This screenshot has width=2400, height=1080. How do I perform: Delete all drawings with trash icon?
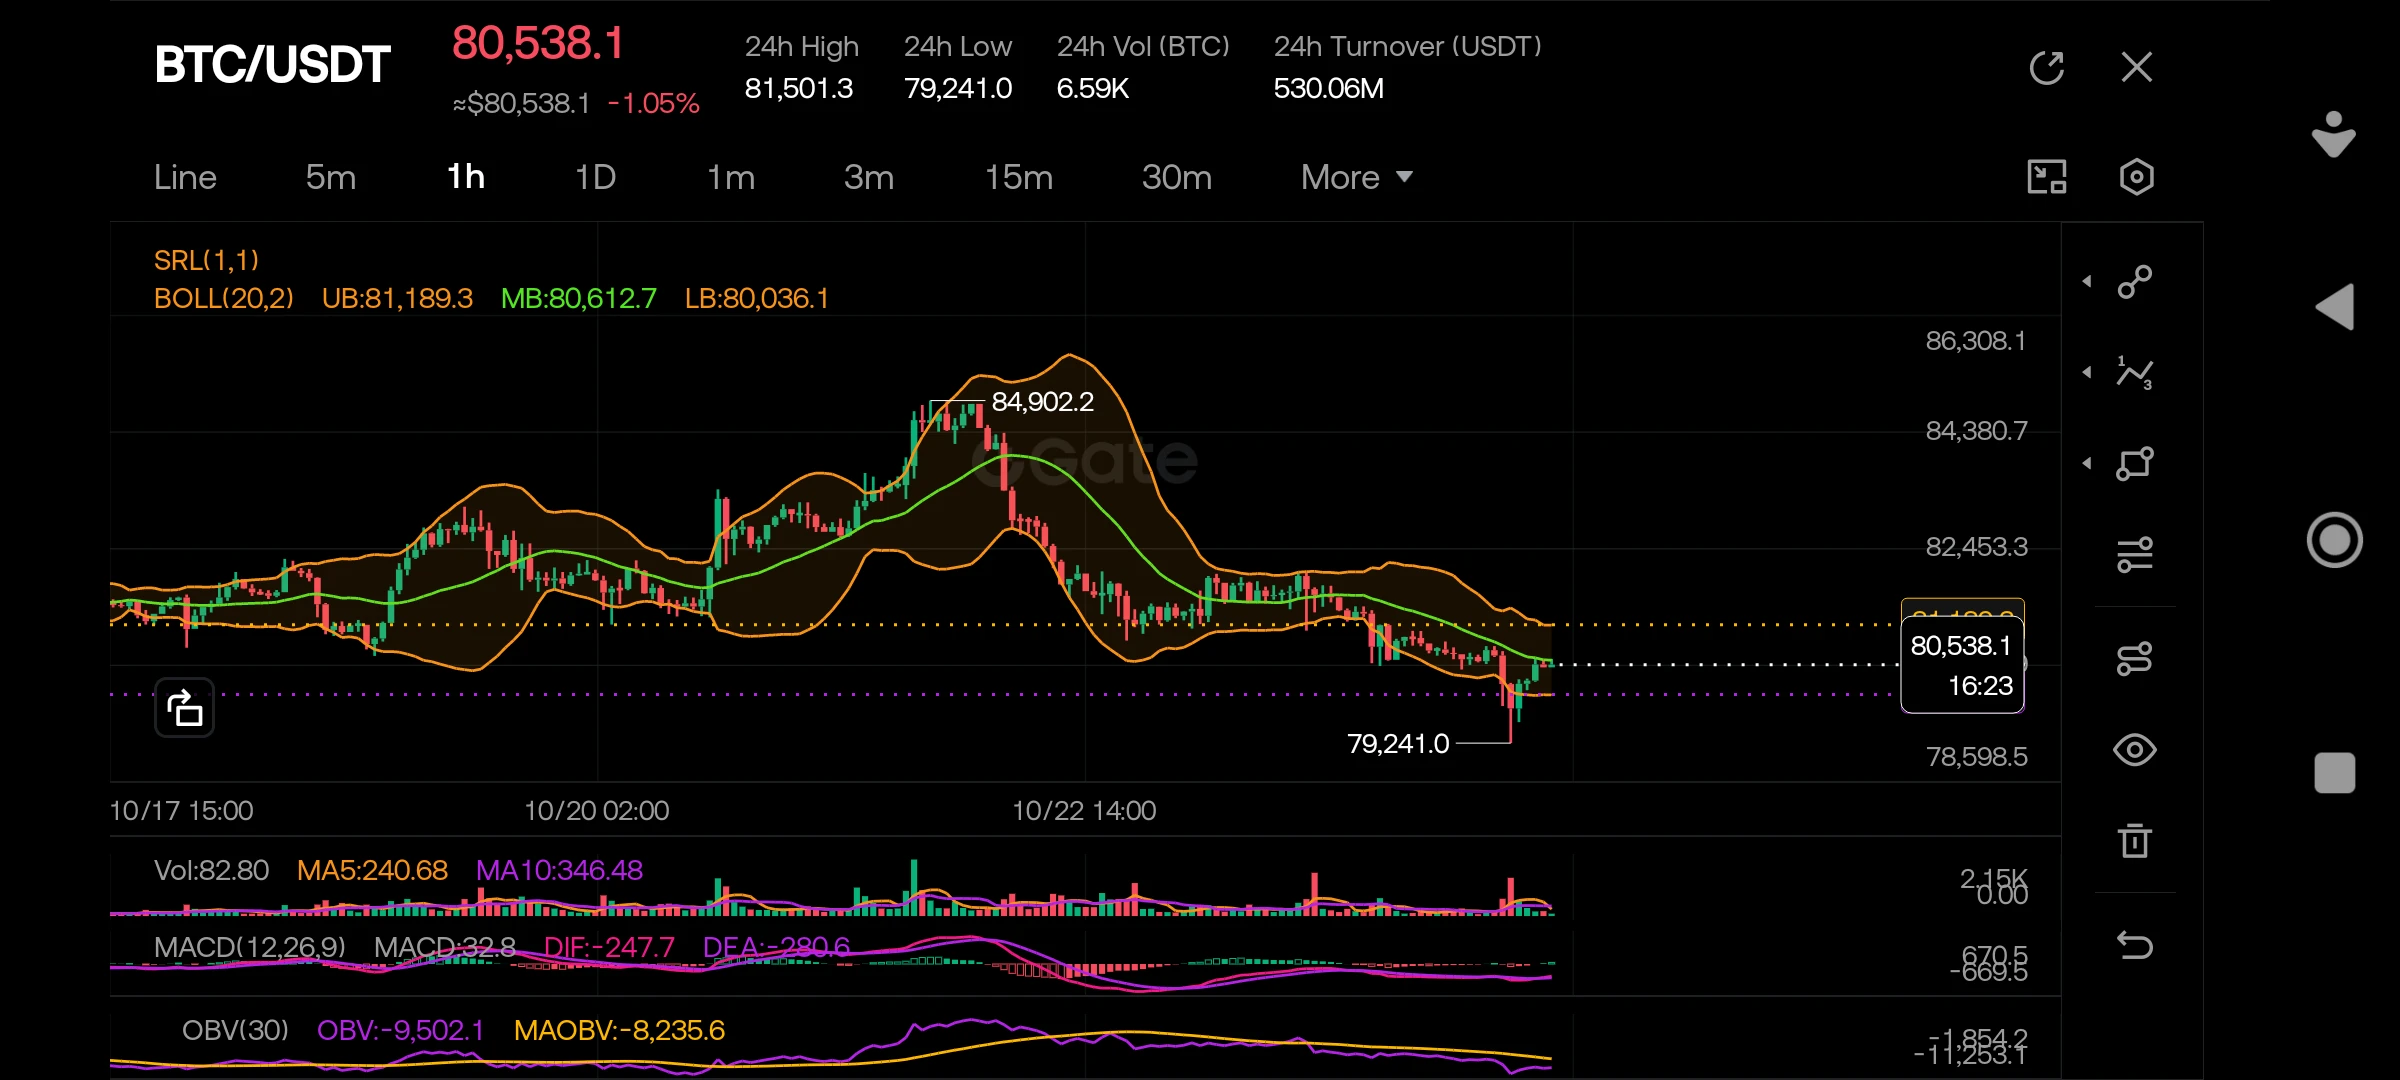point(2135,840)
